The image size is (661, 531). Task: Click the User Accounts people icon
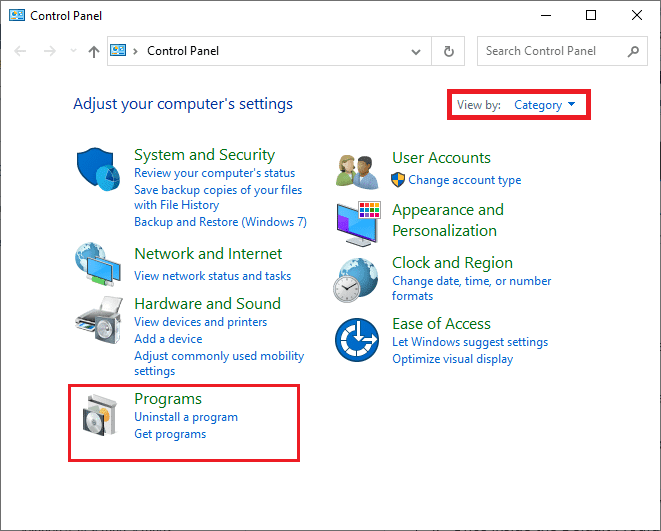coord(357,170)
